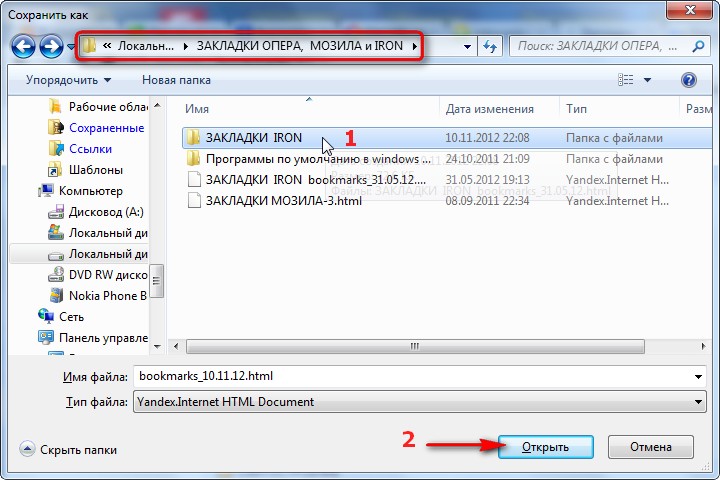This screenshot has width=720, height=480.
Task: Click the floppy drive icon for Дисковод (A:)
Action: click(56, 212)
